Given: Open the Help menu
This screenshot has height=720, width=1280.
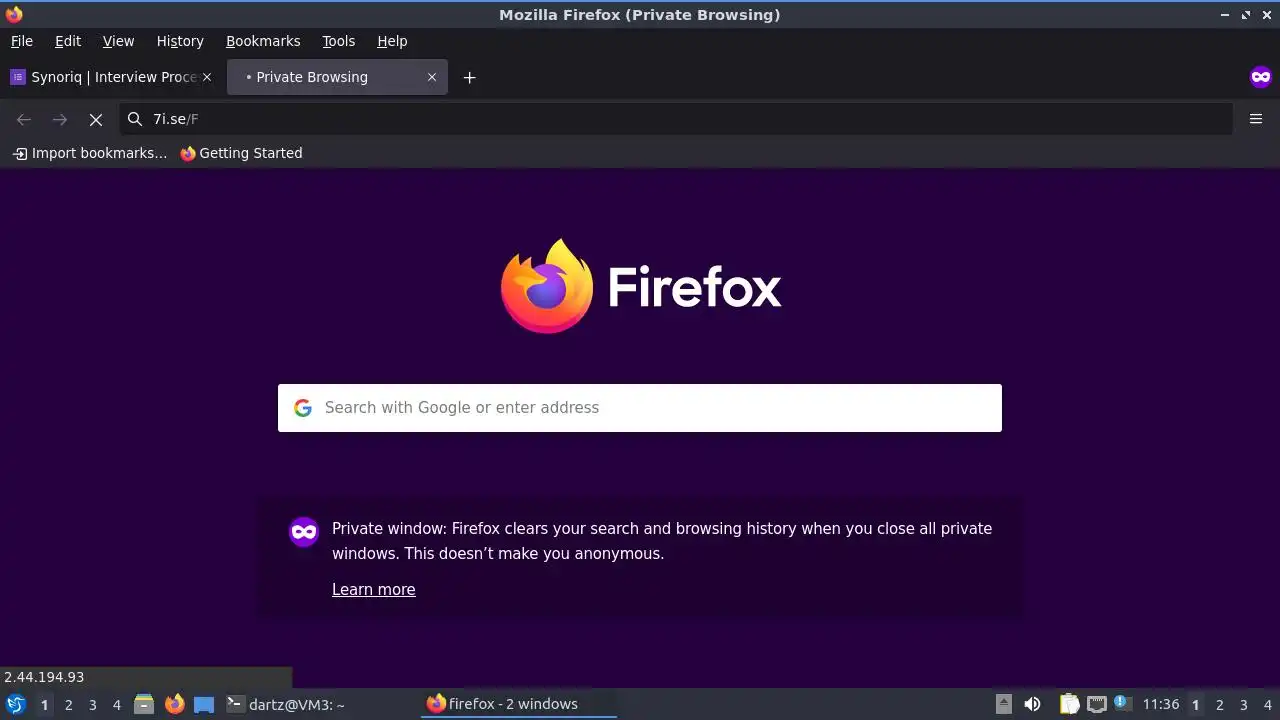Looking at the screenshot, I should point(392,41).
